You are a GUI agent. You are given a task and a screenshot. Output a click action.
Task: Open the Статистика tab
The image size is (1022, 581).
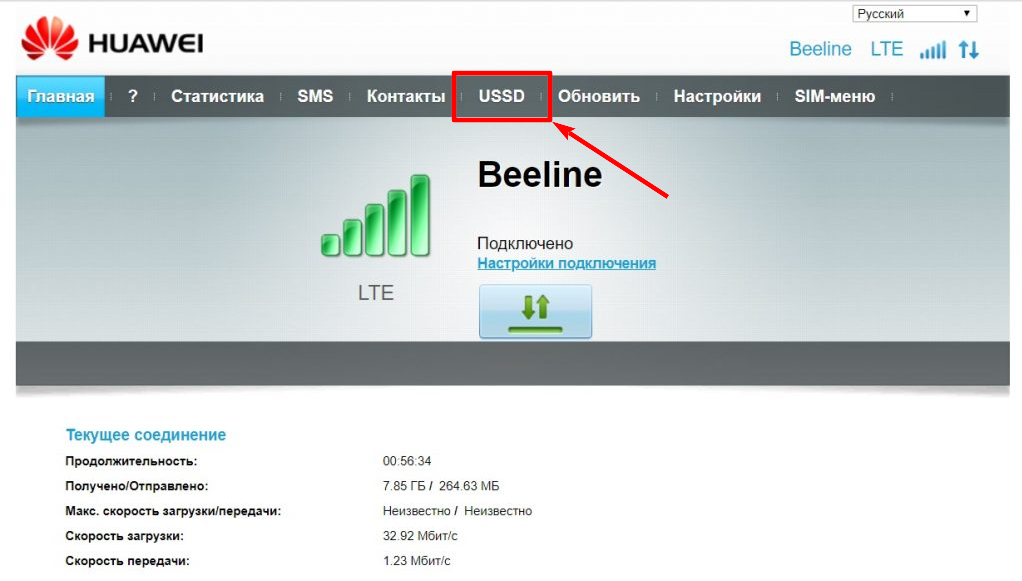pyautogui.click(x=218, y=97)
